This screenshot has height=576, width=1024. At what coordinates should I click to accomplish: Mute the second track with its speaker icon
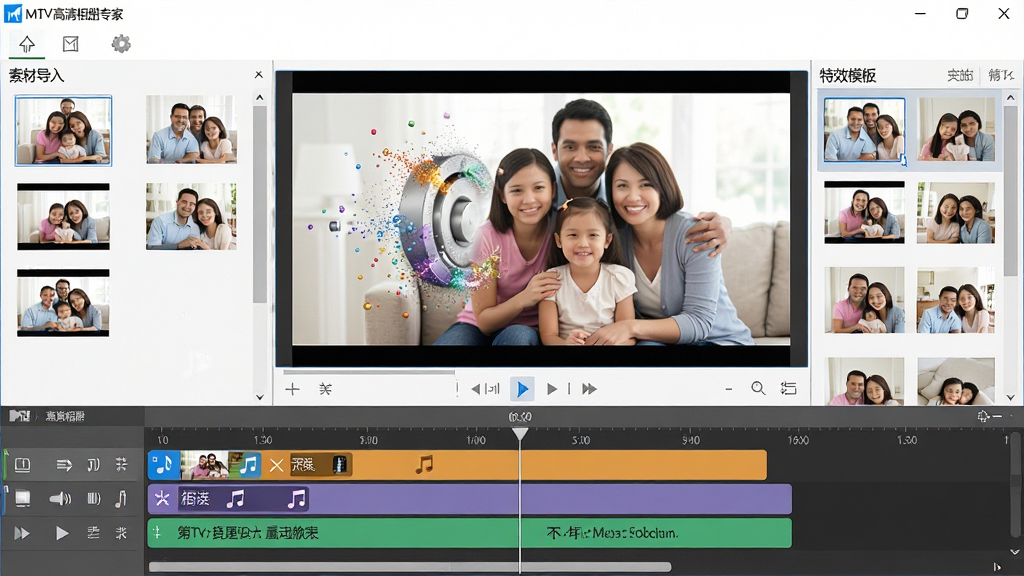pyautogui.click(x=60, y=499)
